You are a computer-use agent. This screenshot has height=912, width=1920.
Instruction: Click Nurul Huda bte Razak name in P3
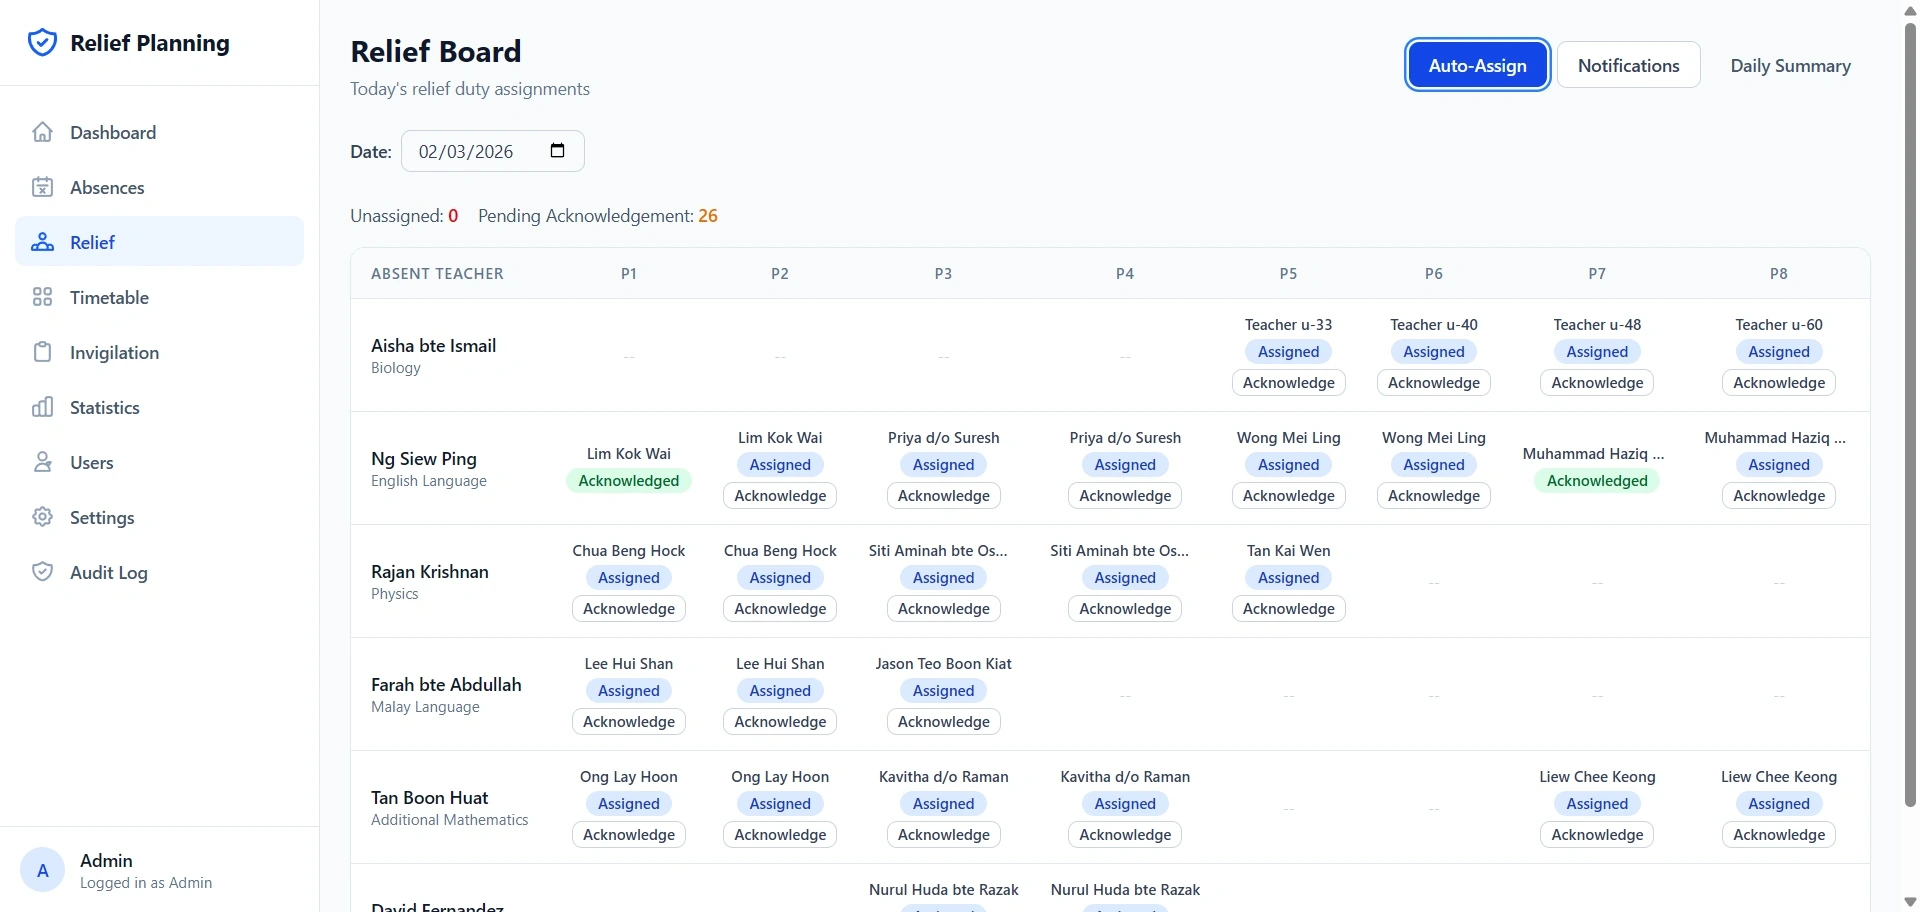943,890
